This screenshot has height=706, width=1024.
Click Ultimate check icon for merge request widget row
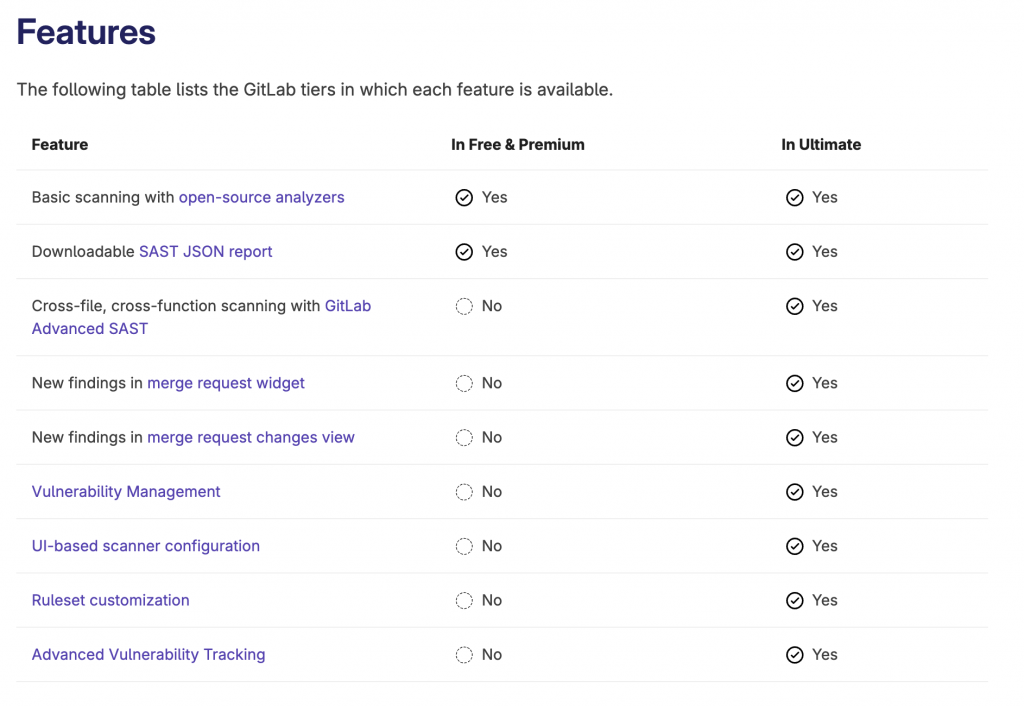(795, 384)
